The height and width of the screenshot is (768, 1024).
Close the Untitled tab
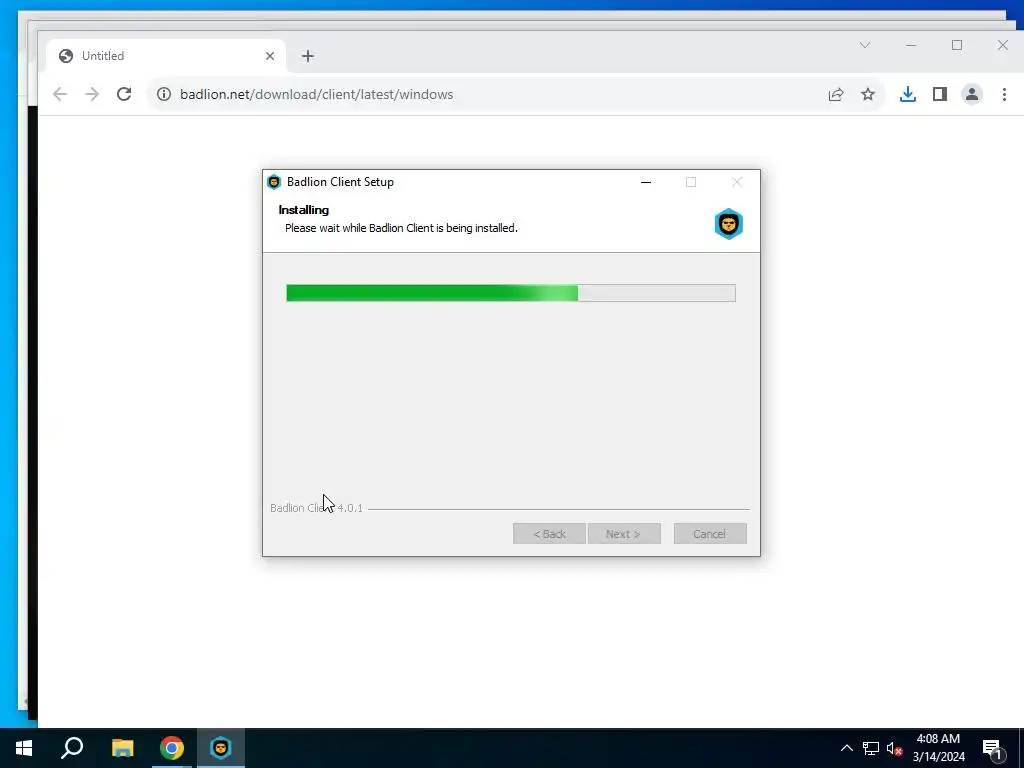tap(270, 56)
